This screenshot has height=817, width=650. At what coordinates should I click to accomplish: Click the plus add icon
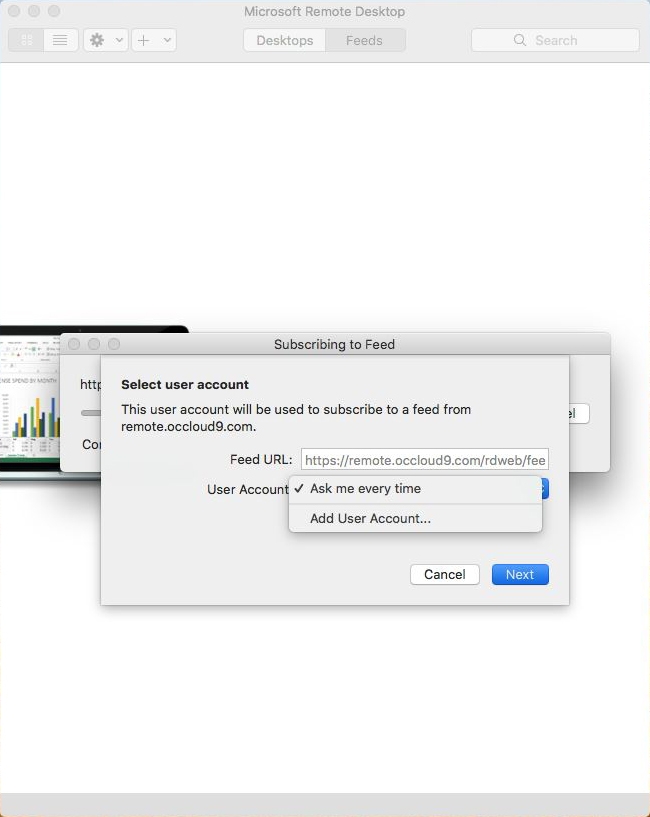[x=143, y=40]
